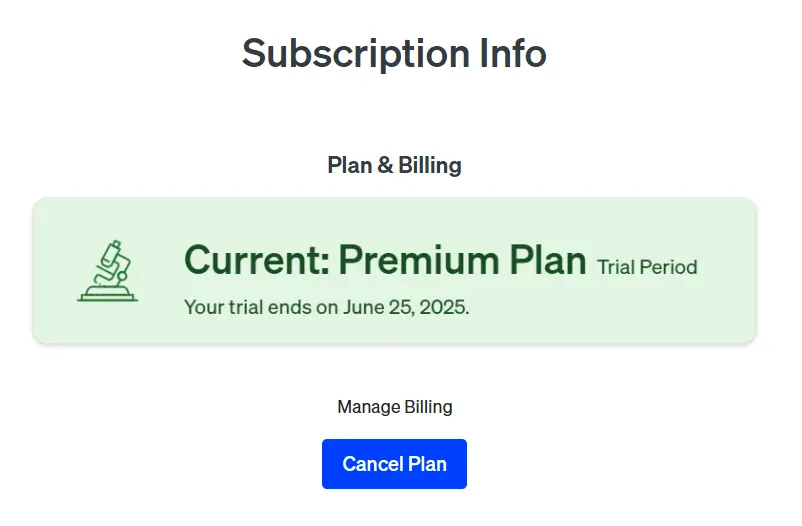Click the Current: Premium Plan title
Image resolution: width=802 pixels, height=526 pixels.
385,260
